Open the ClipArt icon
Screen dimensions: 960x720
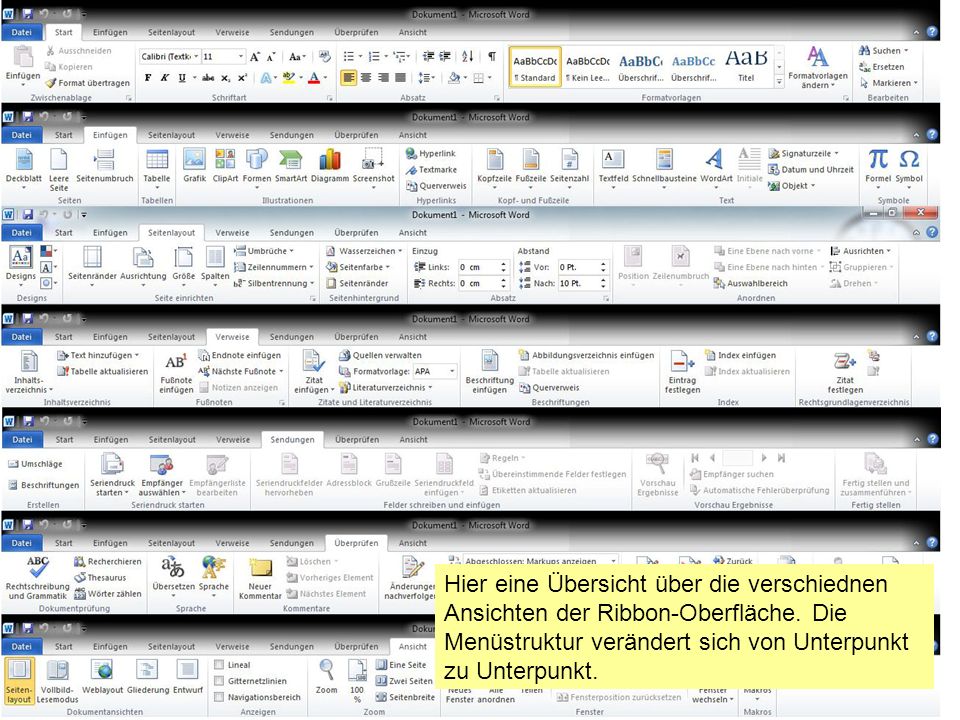click(225, 160)
